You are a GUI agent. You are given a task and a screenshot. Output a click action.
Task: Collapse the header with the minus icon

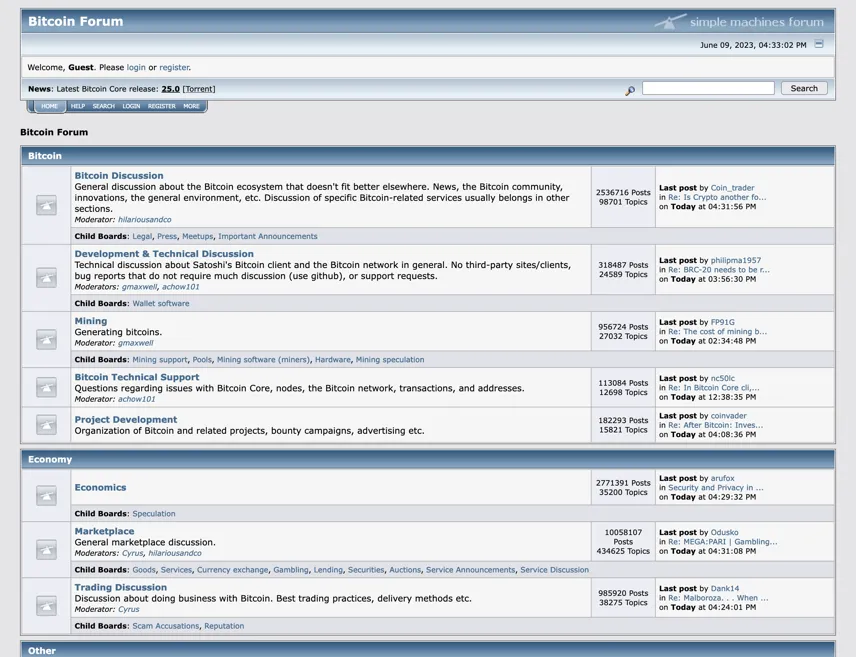[x=819, y=44]
